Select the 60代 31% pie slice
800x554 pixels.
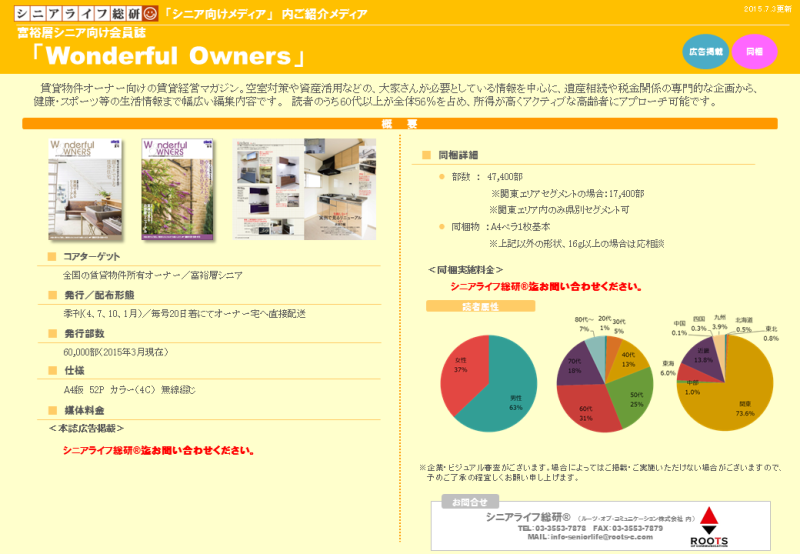pos(587,408)
